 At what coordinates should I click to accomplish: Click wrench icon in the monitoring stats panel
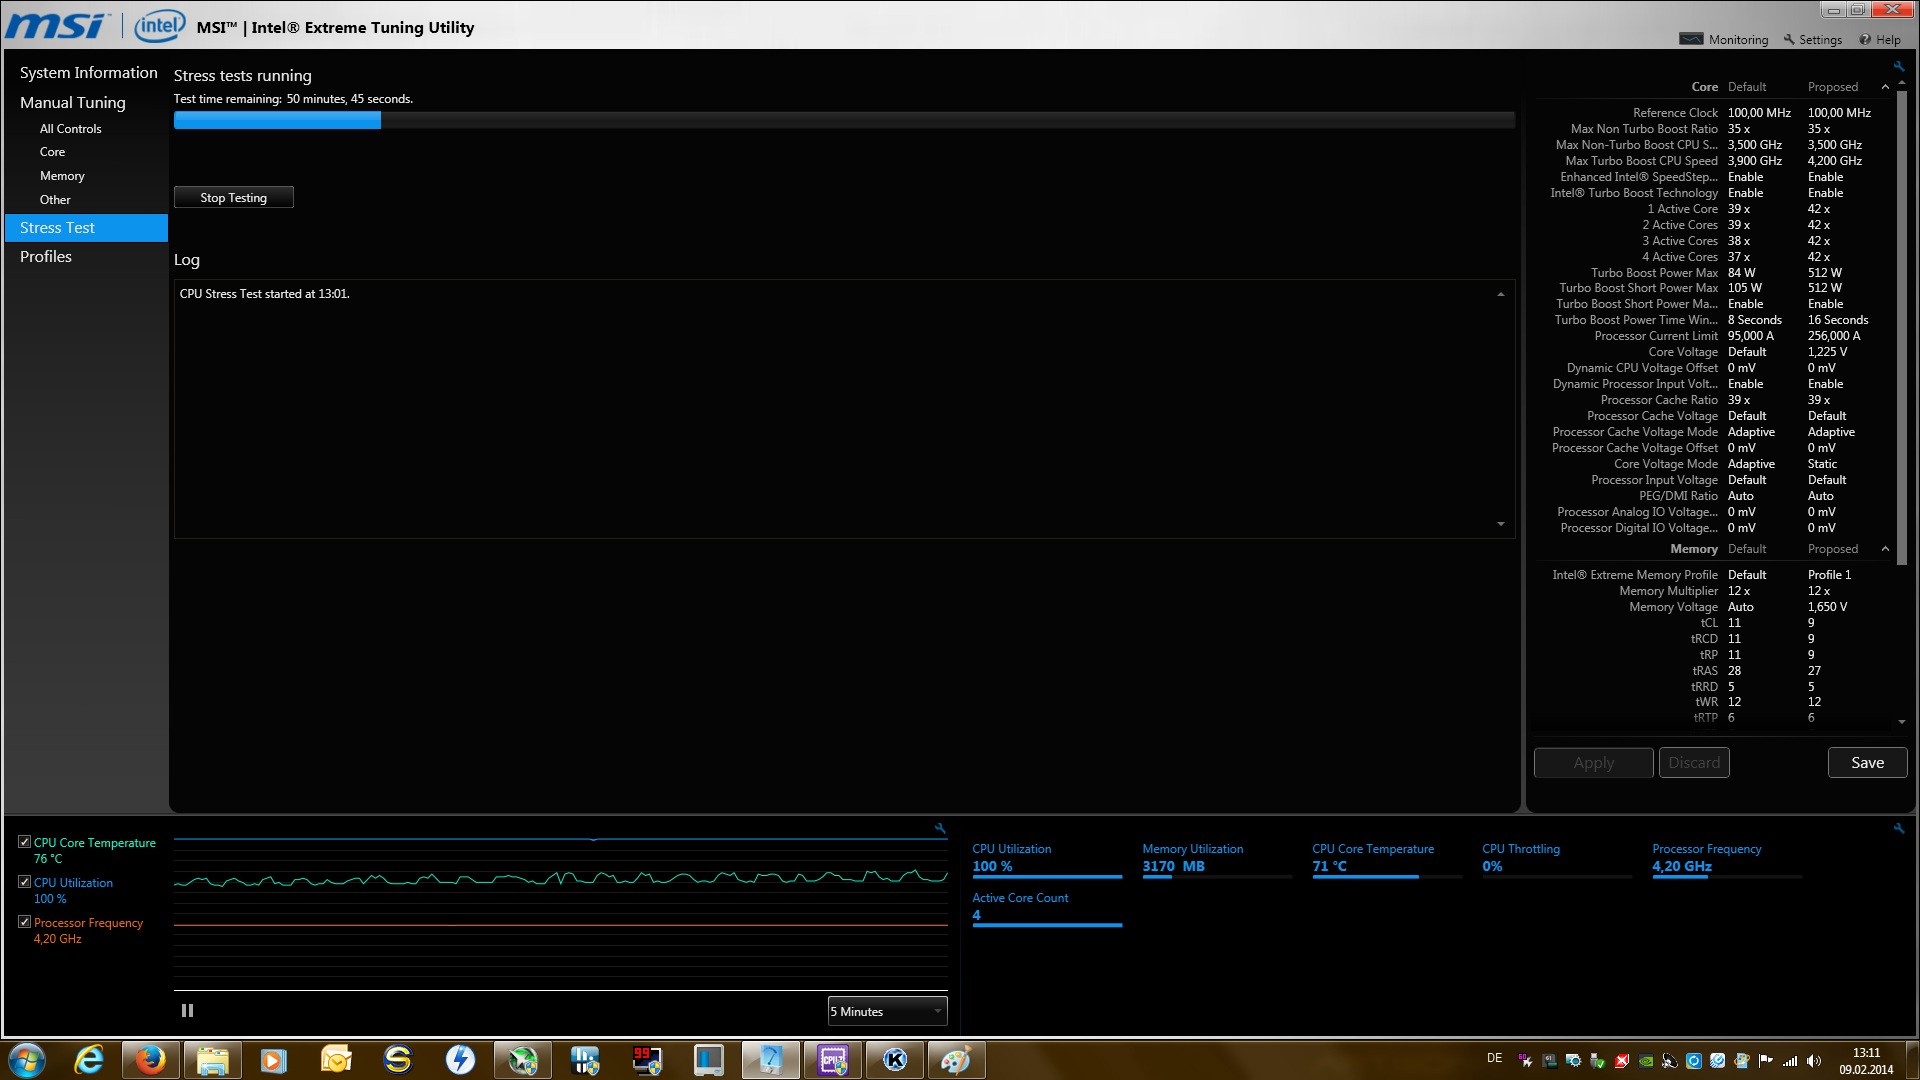click(1898, 828)
